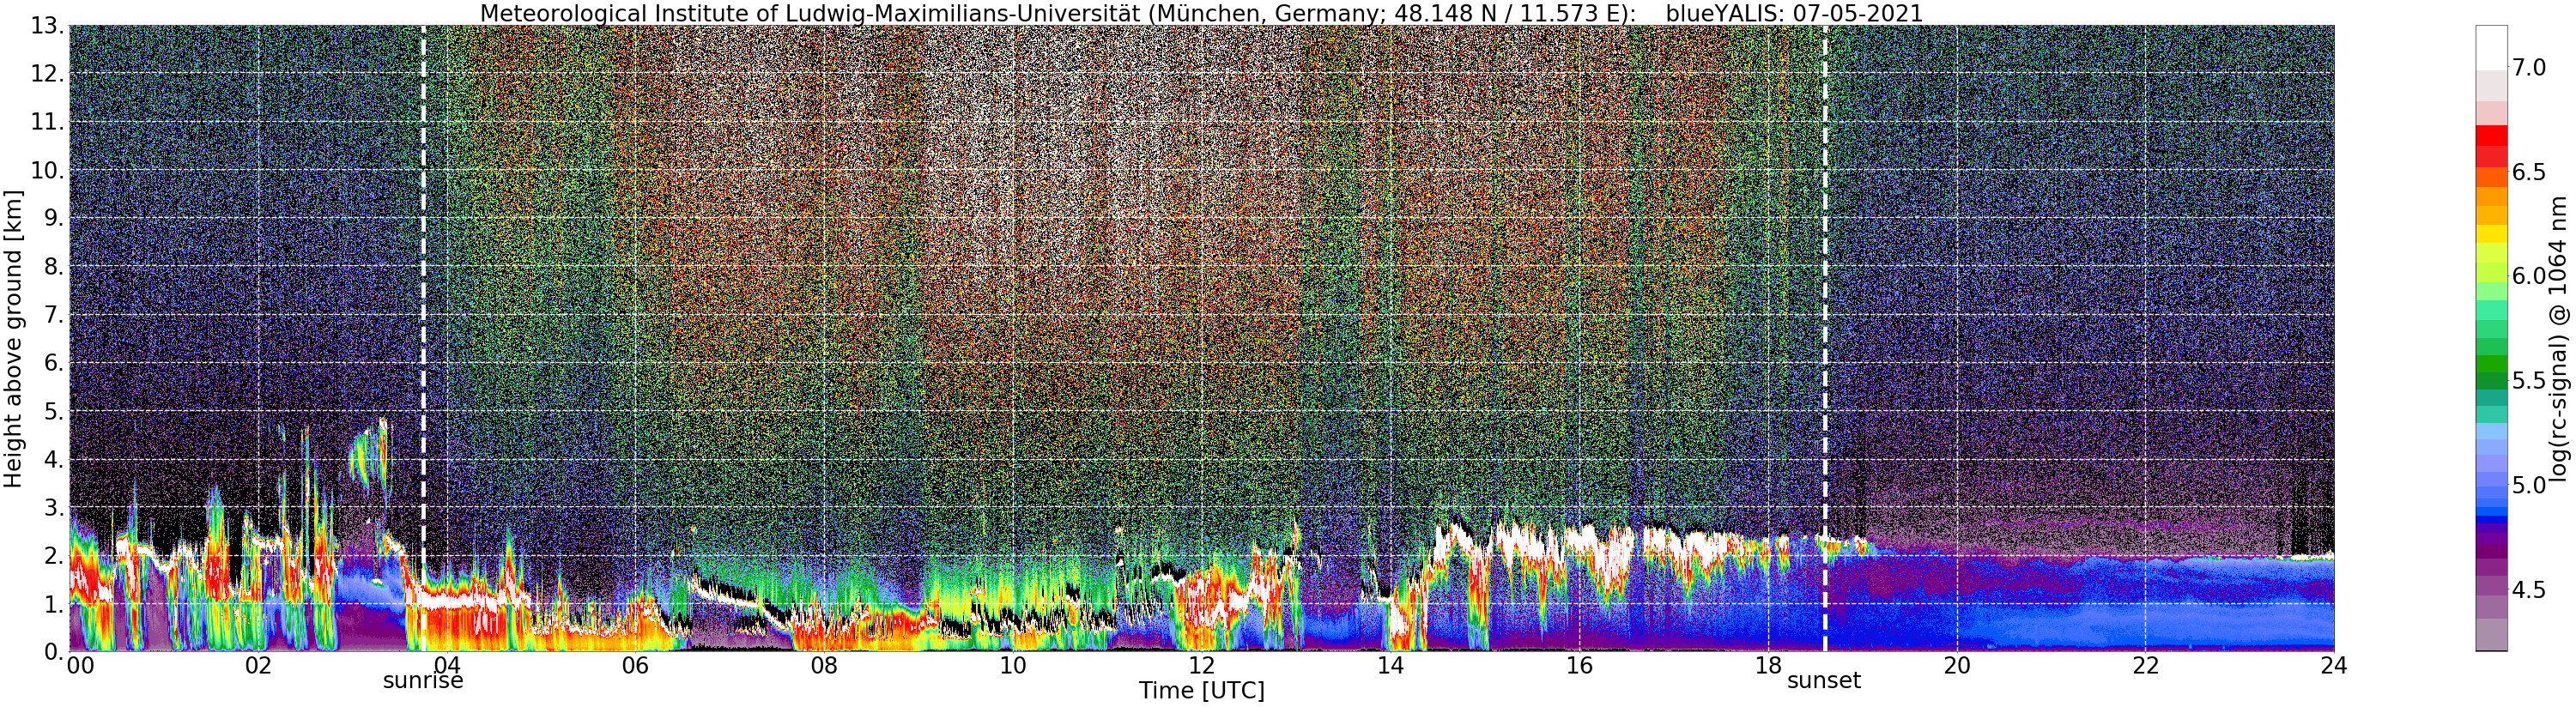Click the time axis tick label '02'
The height and width of the screenshot is (707, 2576).
[258, 666]
